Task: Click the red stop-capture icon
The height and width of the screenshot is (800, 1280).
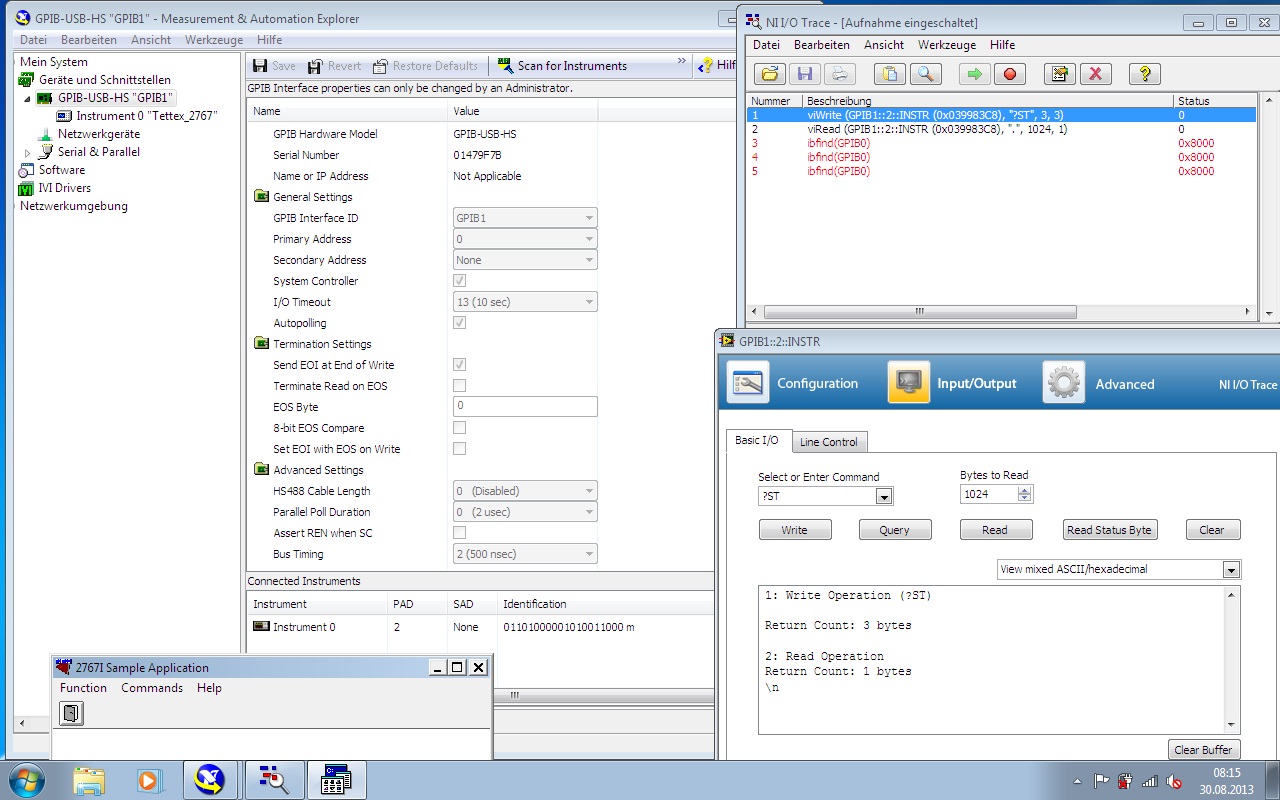Action: click(1009, 73)
